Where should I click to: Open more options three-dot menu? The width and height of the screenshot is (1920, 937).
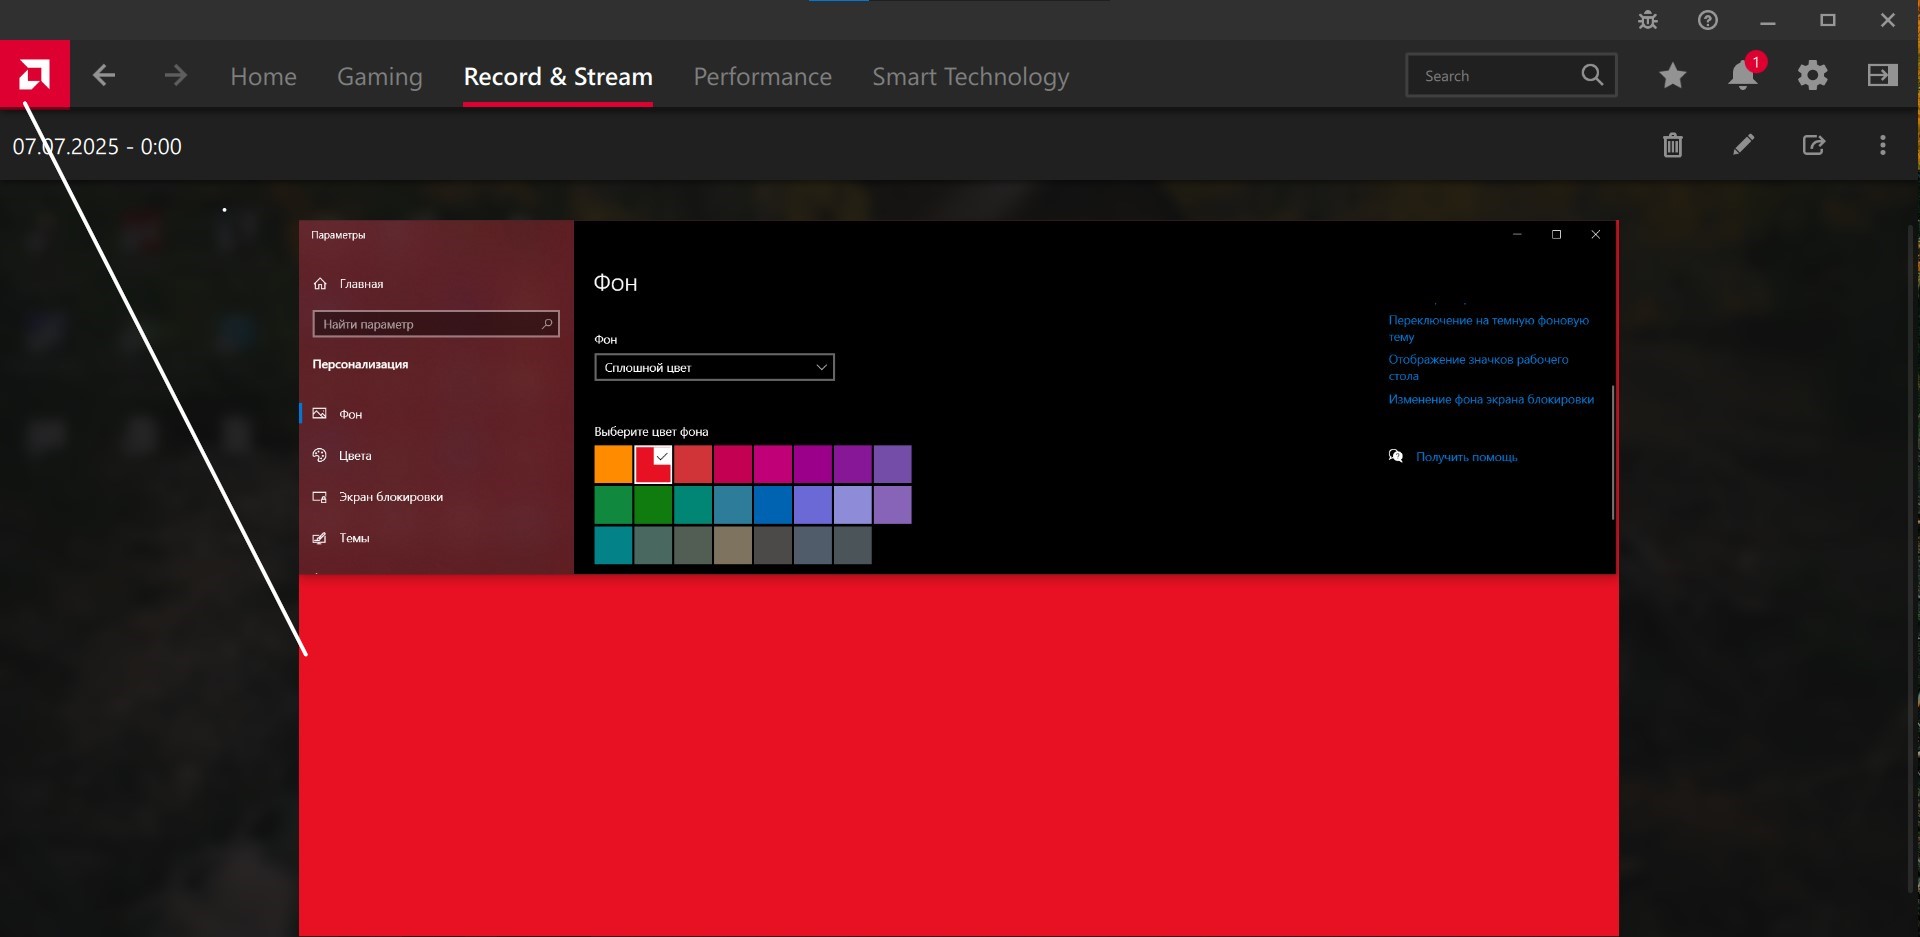tap(1883, 145)
